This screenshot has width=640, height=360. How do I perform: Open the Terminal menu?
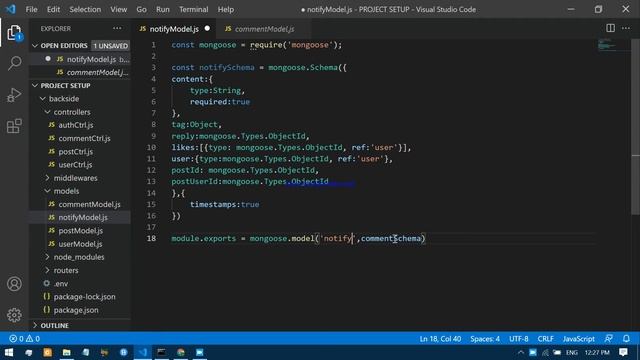click(x=193, y=9)
